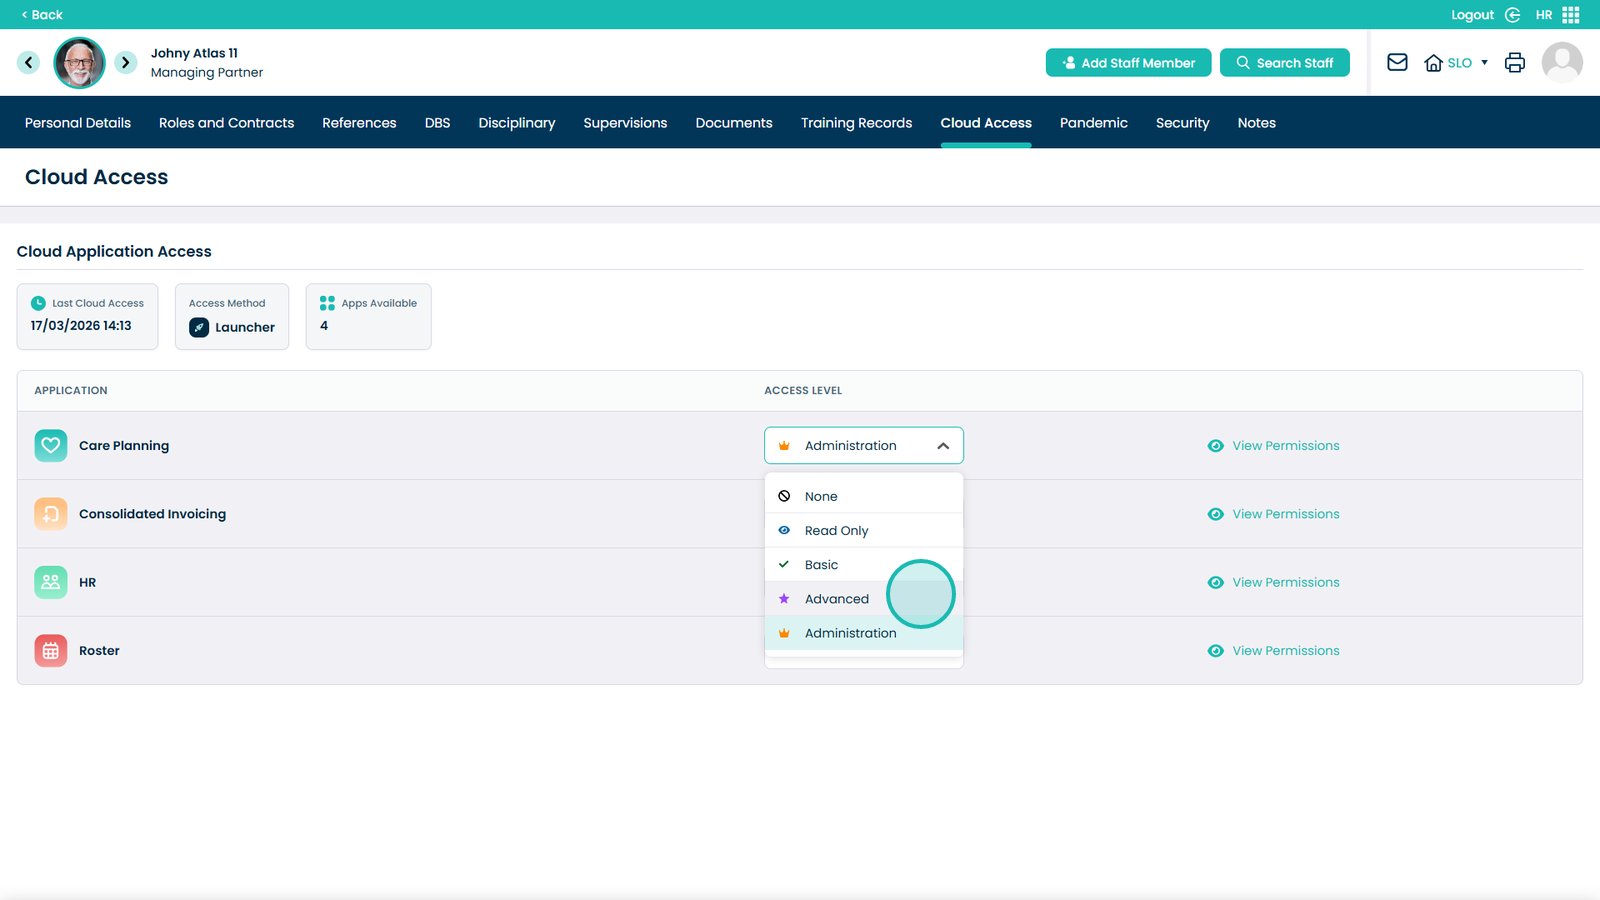Viewport: 1600px width, 900px height.
Task: Go to previous staff member arrow
Action: click(x=29, y=62)
